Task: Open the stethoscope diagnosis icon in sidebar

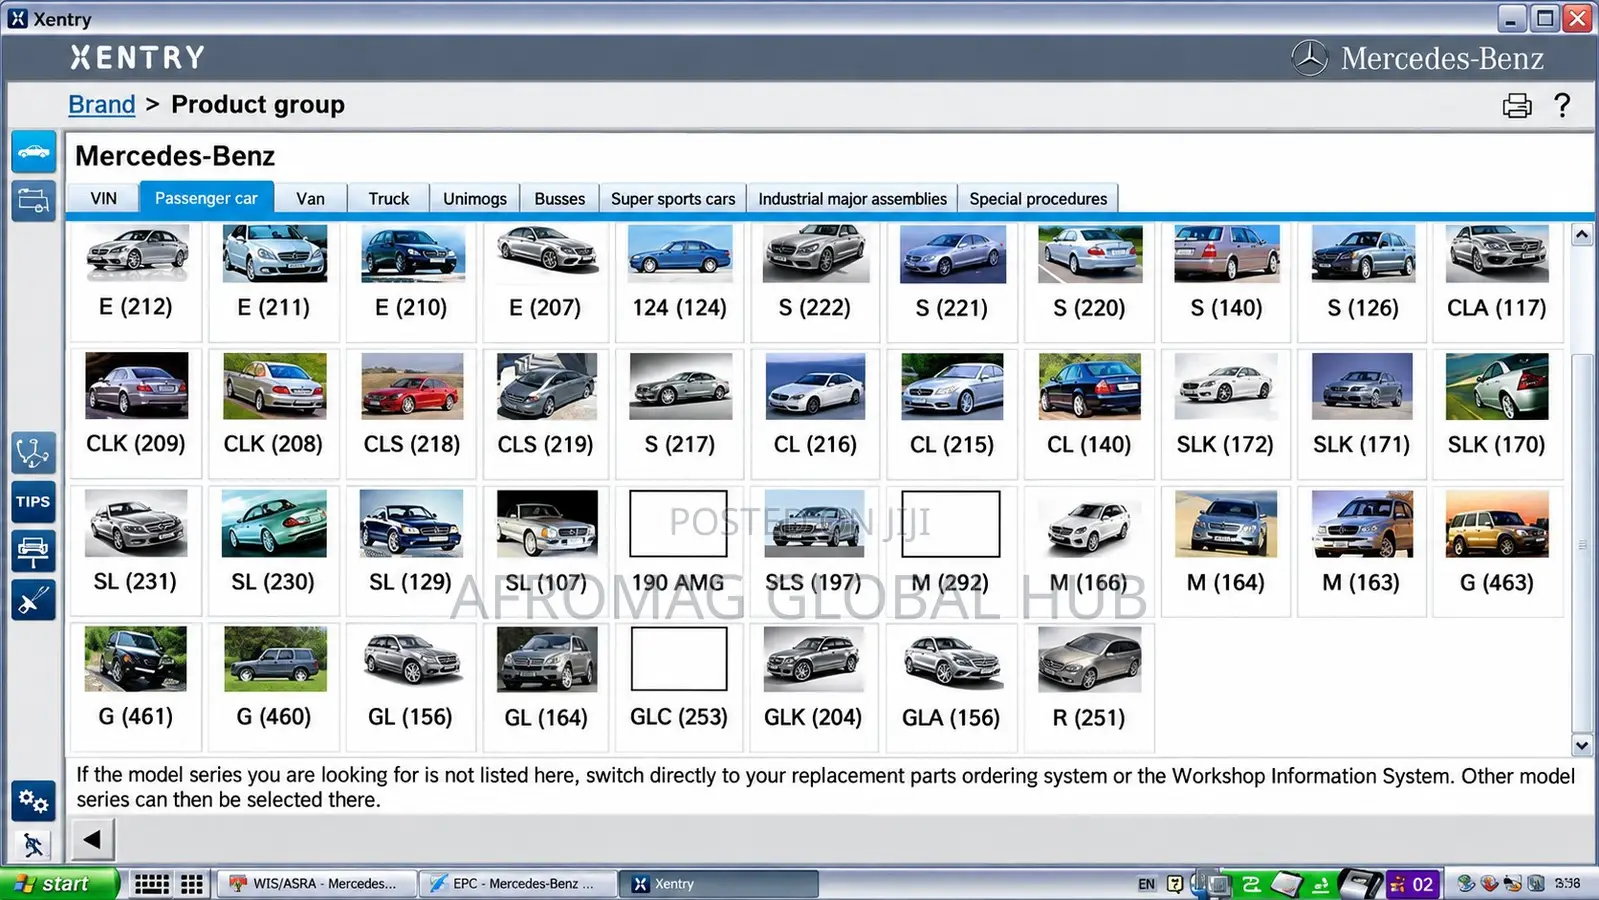Action: (33, 453)
